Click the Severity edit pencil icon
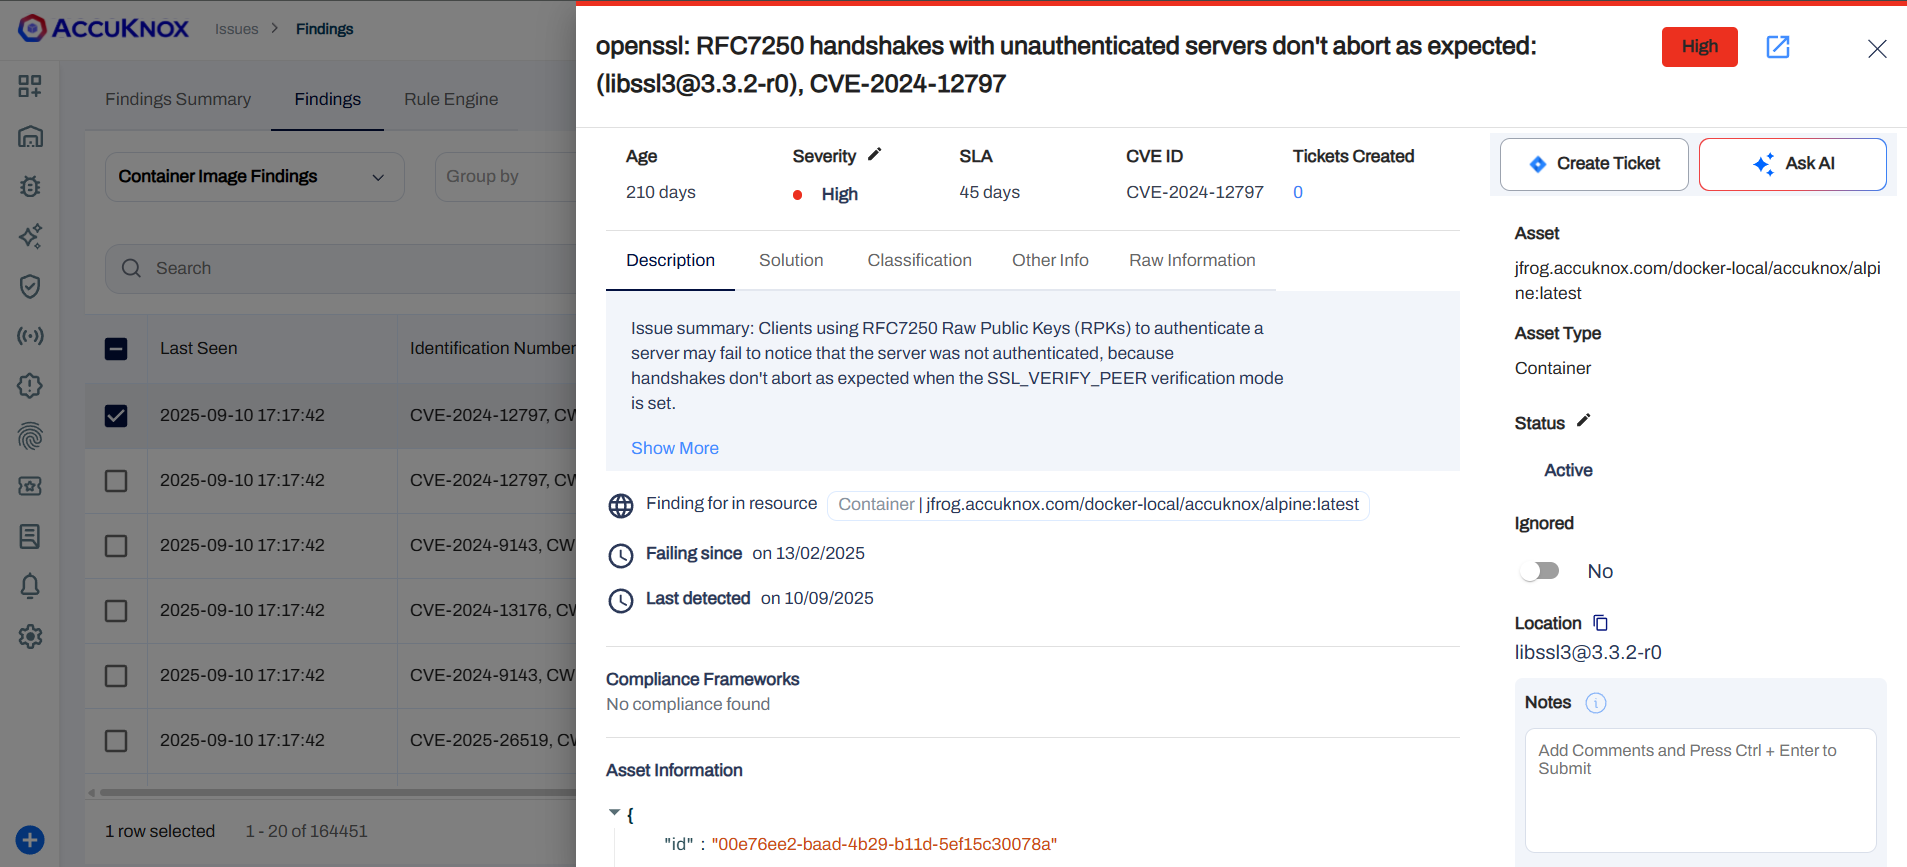This screenshot has height=867, width=1907. point(874,155)
